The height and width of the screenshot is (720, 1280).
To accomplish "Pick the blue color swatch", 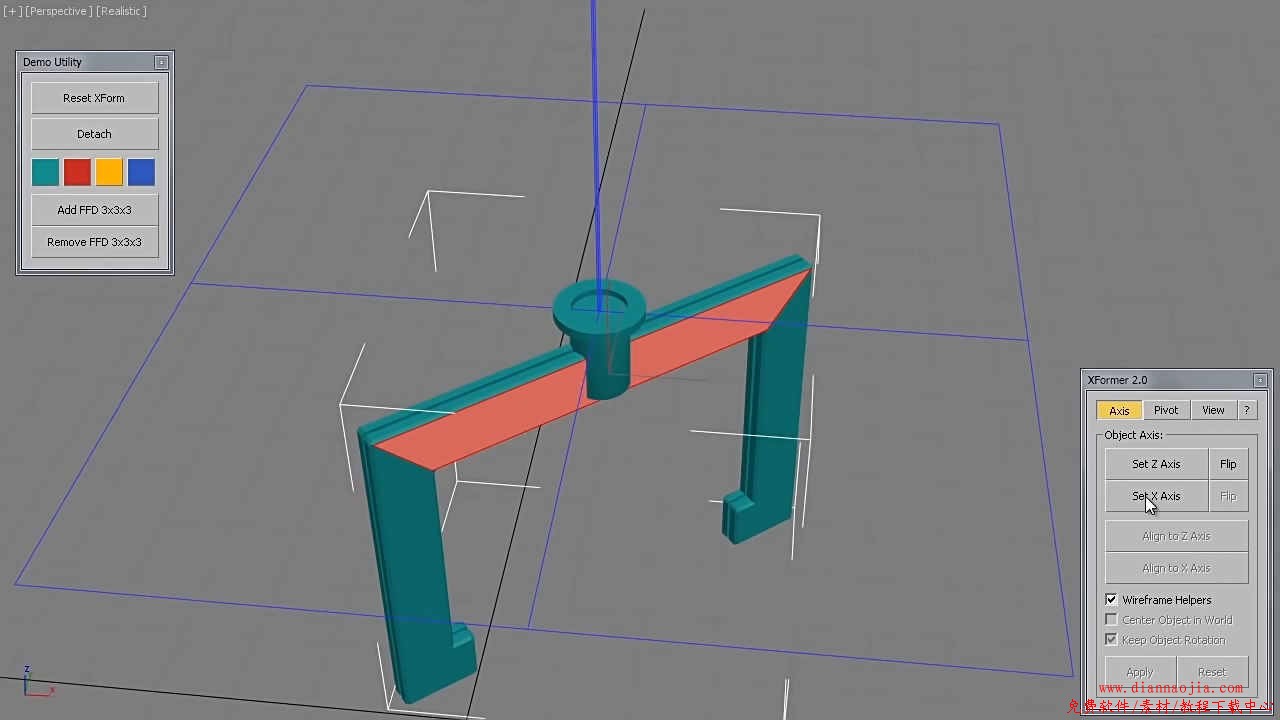I will 141,172.
